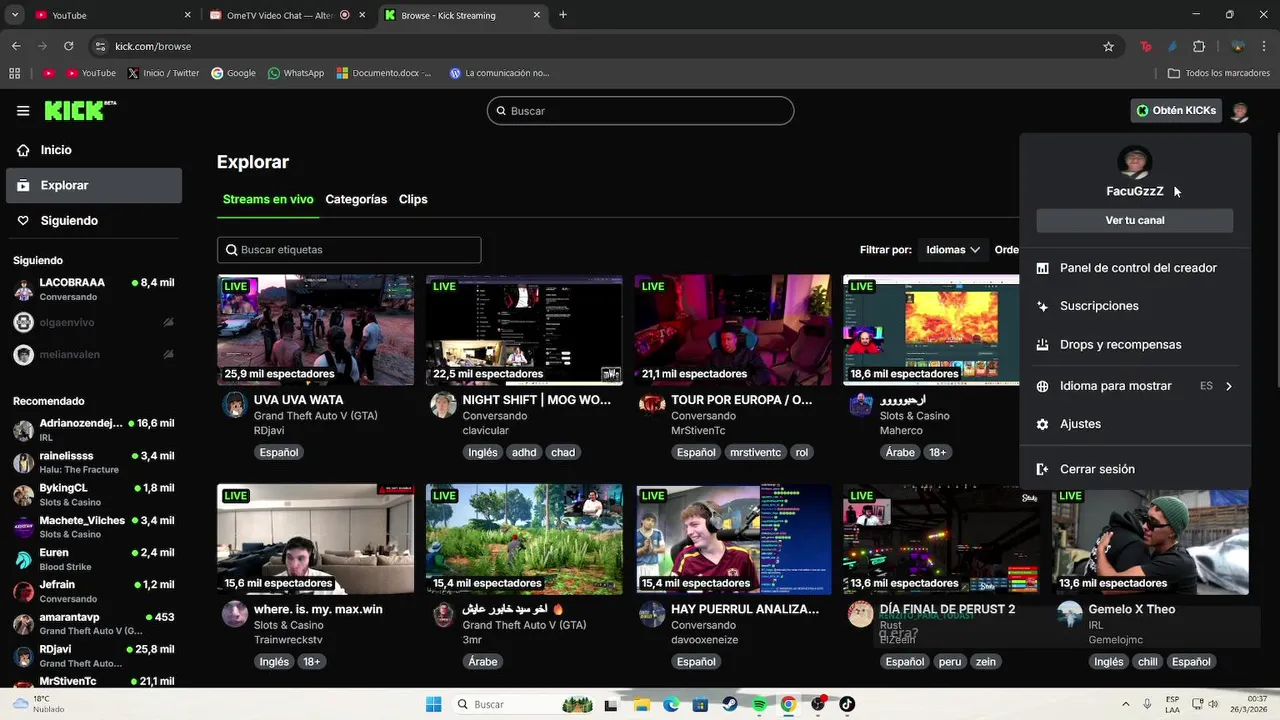Viewport: 1280px width, 720px height.
Task: Click the adhd tag chip
Action: click(524, 452)
